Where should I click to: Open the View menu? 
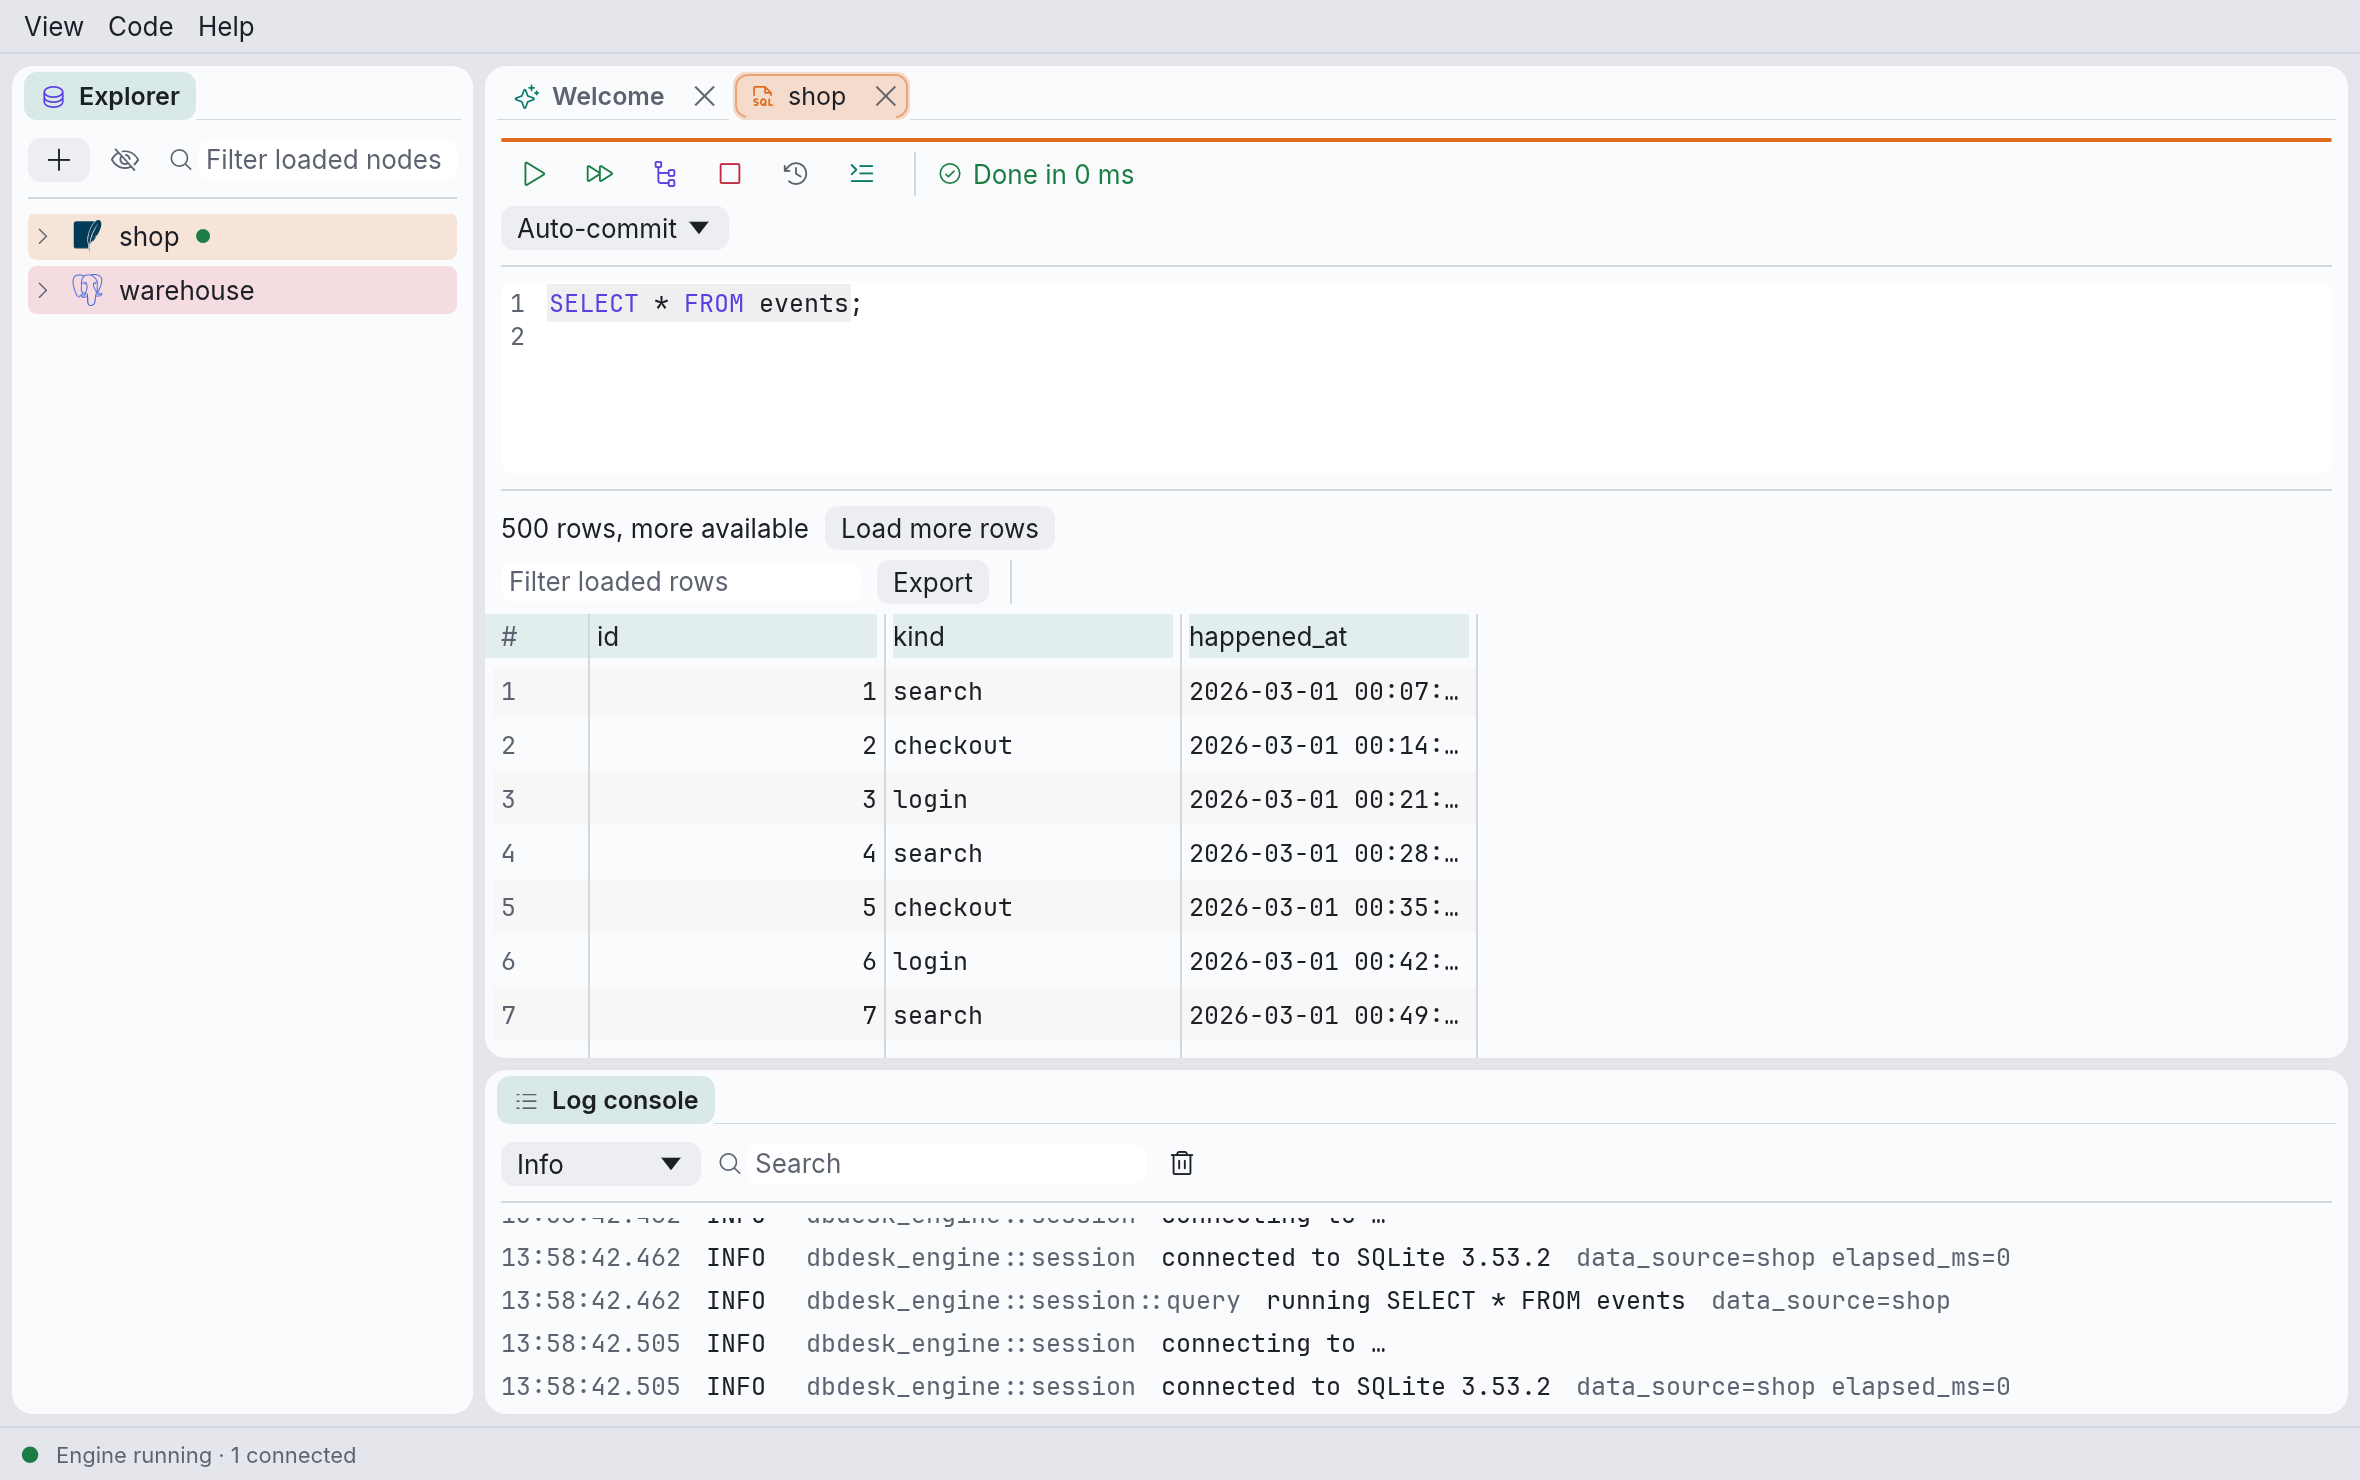(54, 26)
